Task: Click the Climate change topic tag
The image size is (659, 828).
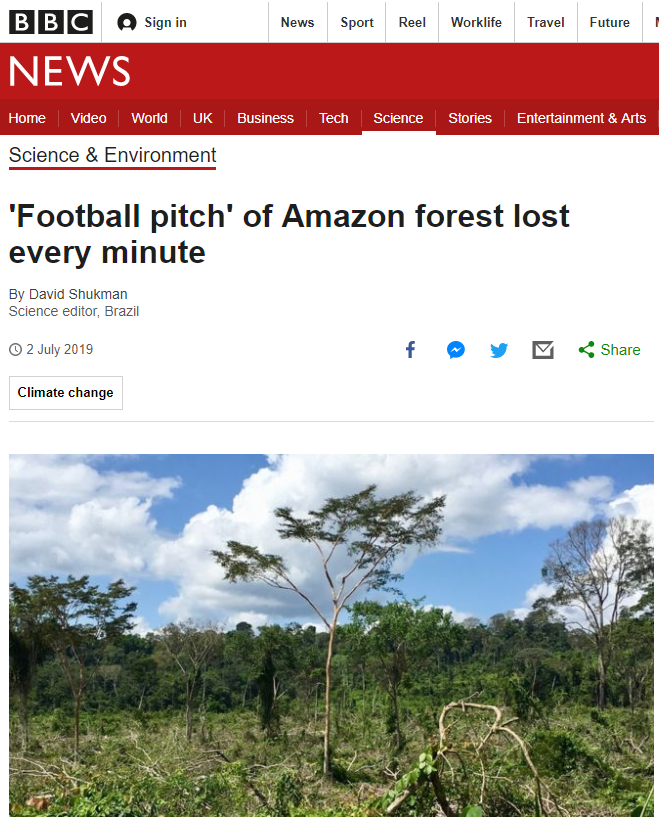Action: coord(66,393)
